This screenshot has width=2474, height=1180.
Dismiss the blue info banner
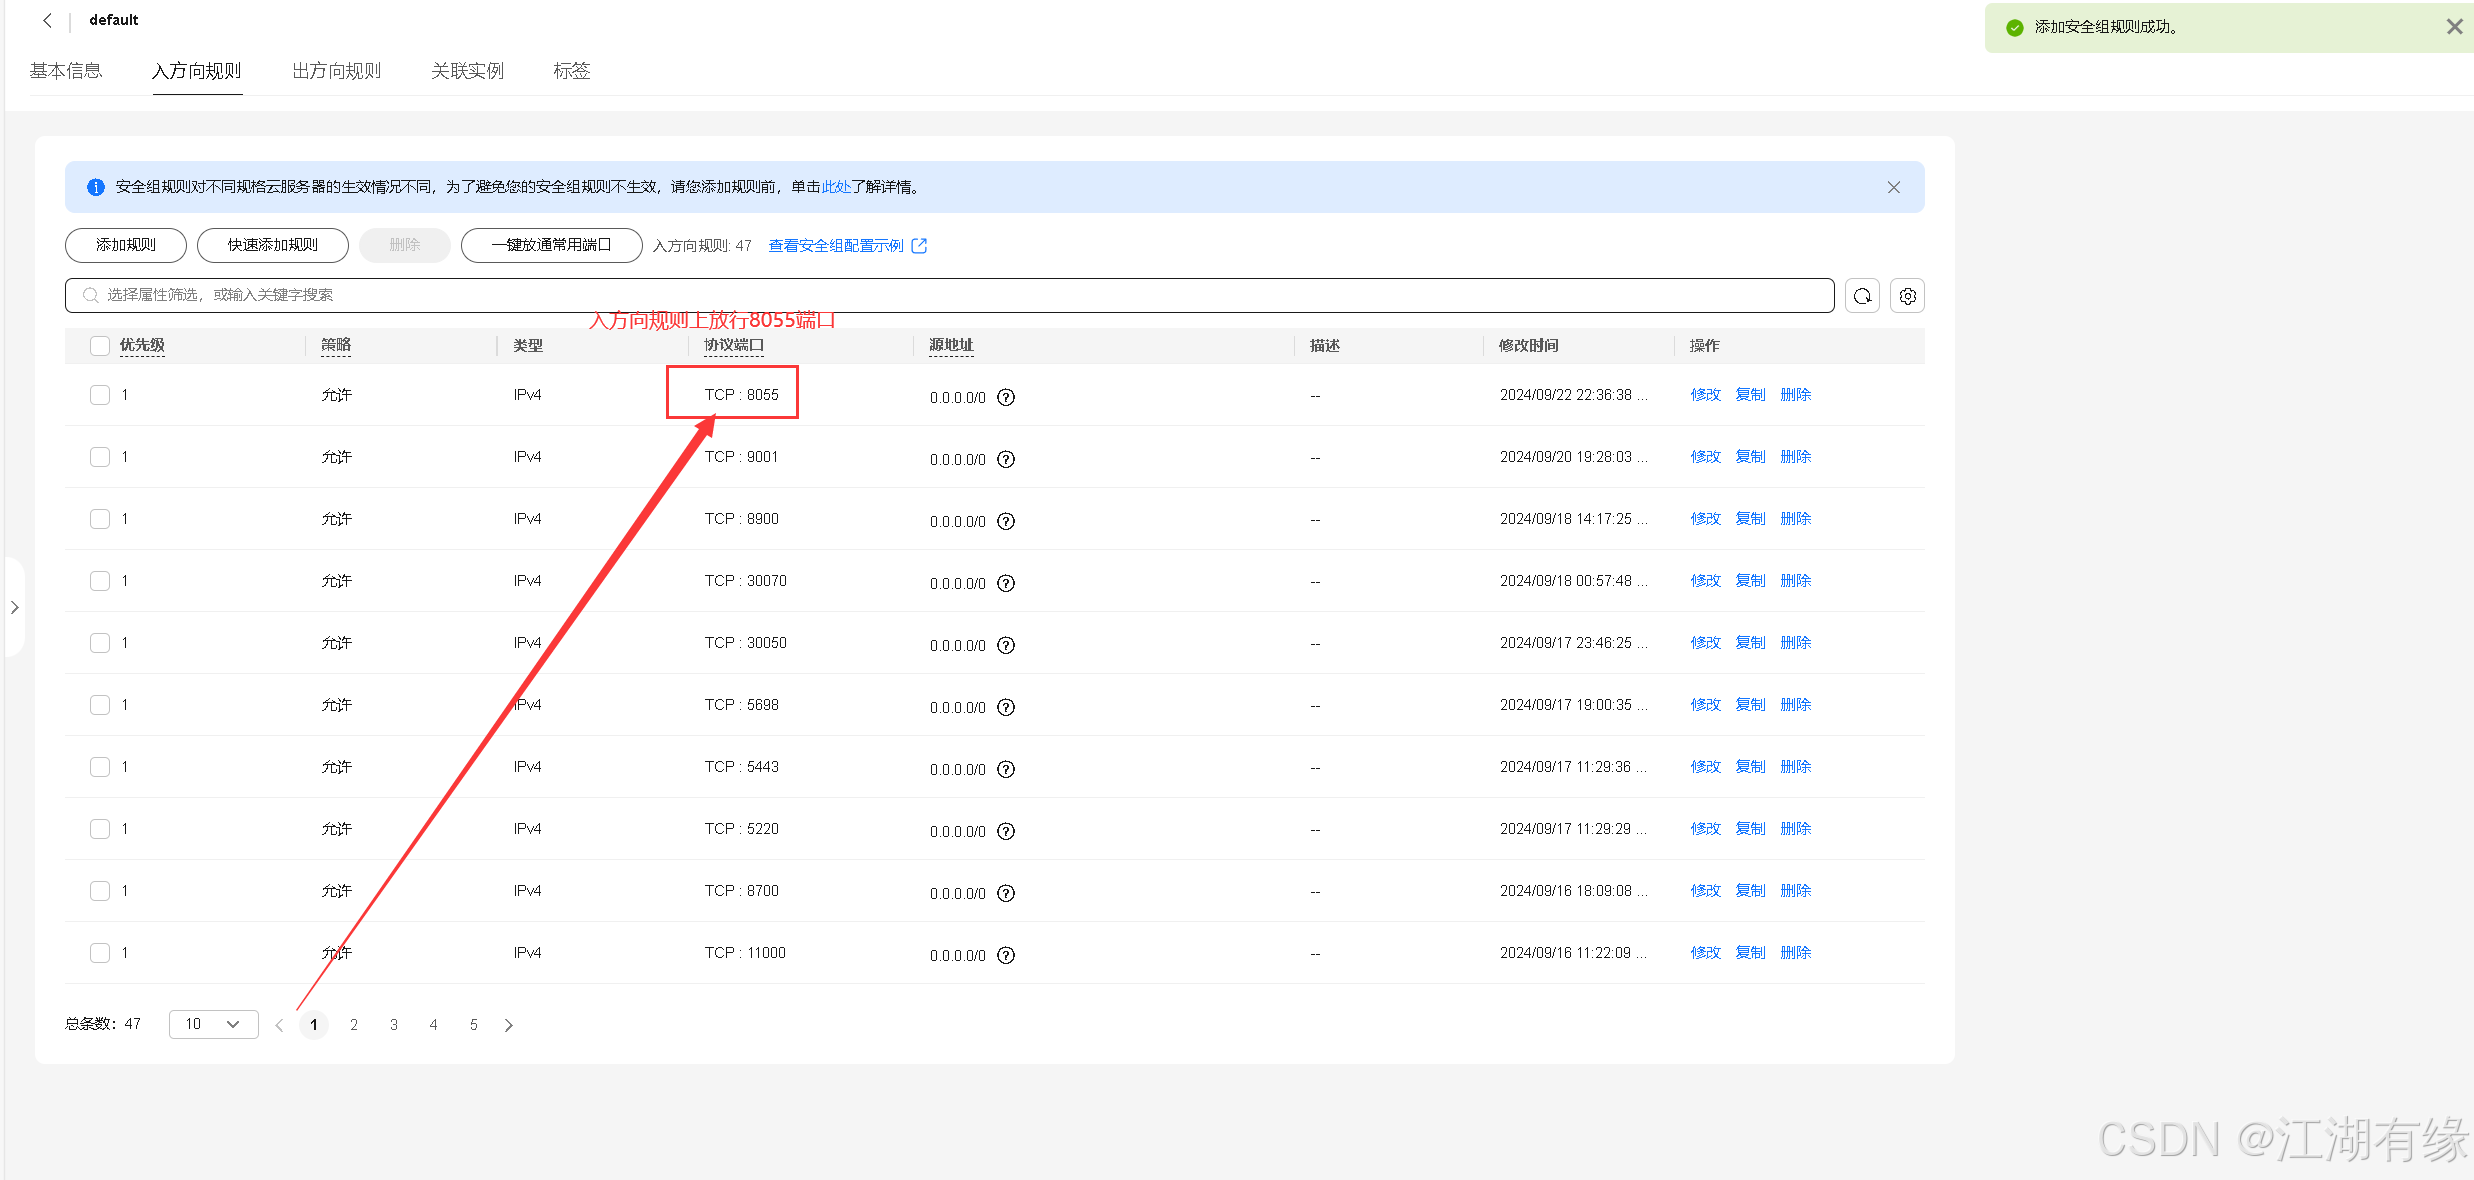pos(1893,187)
